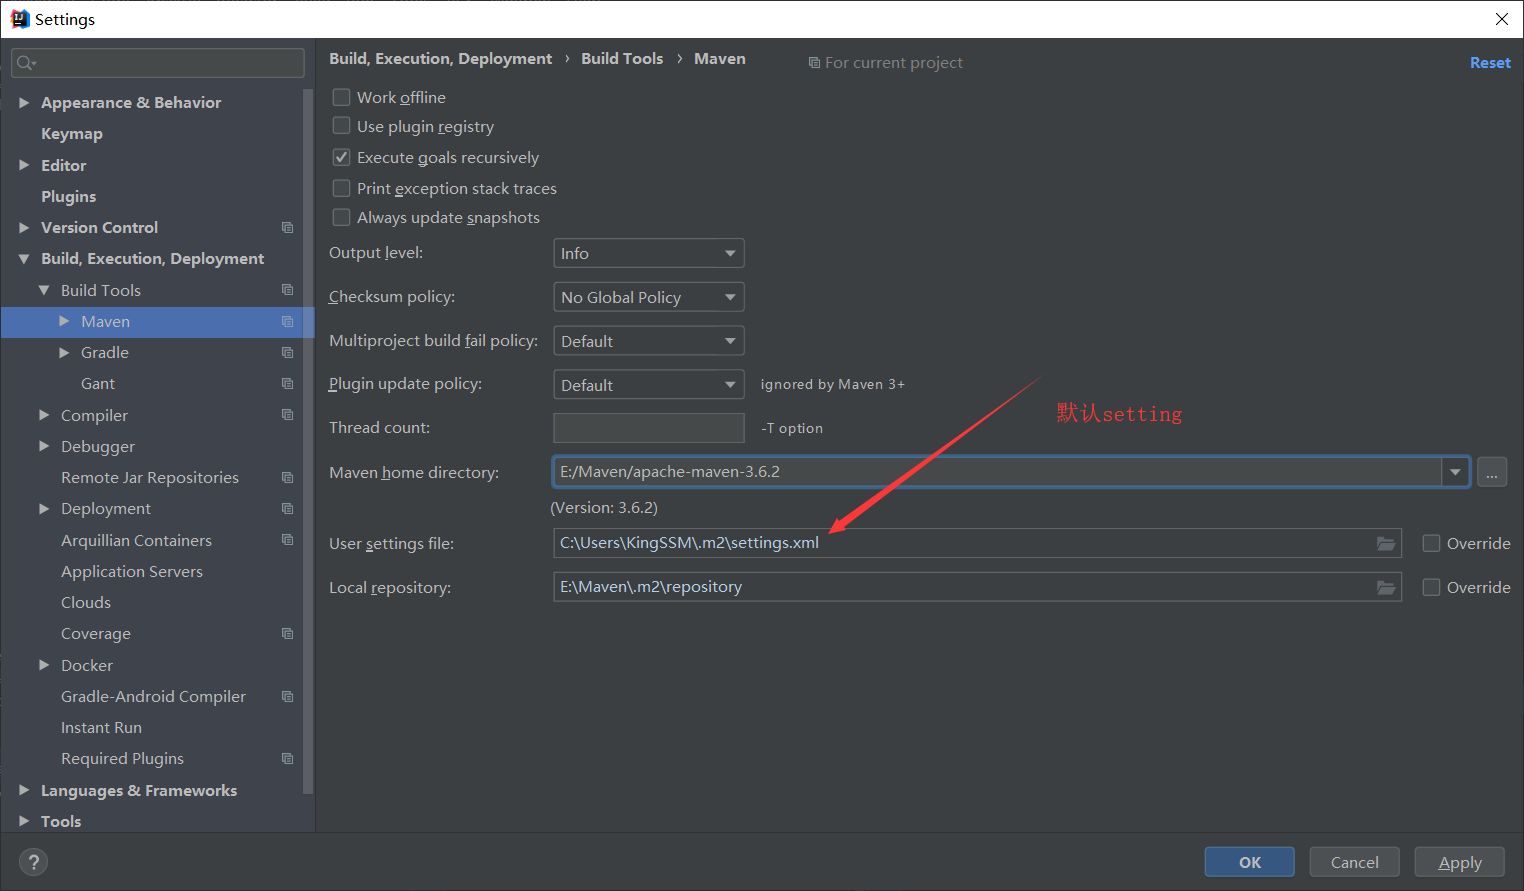Expand Appearance & Behavior tree node
Screen dimensions: 1524x891
click(x=24, y=102)
